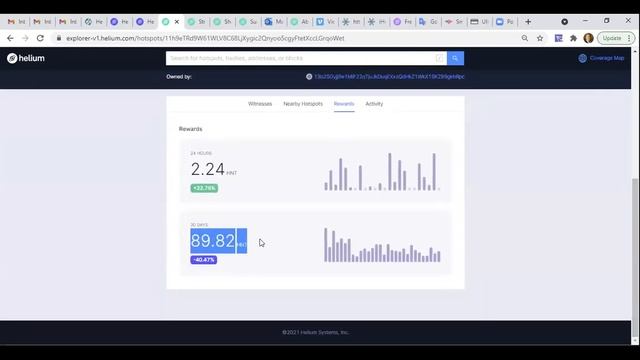640x360 pixels.
Task: Open the owner wallet address link
Action: (x=389, y=76)
